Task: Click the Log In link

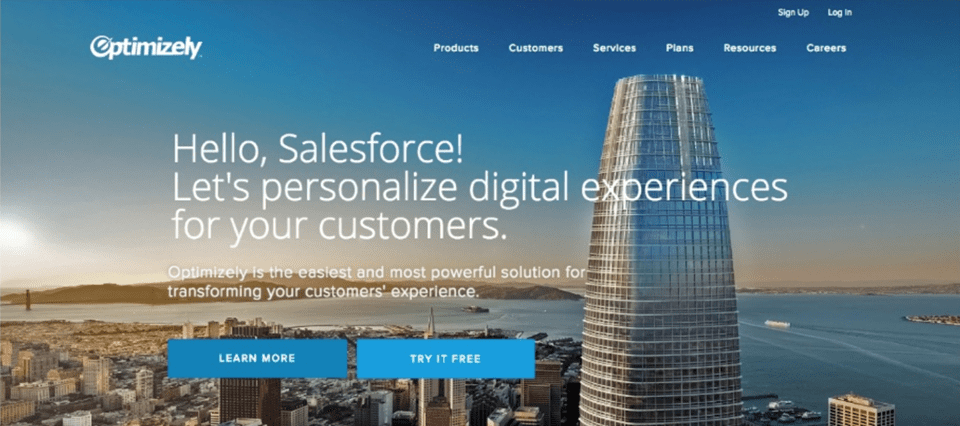Action: [x=839, y=12]
